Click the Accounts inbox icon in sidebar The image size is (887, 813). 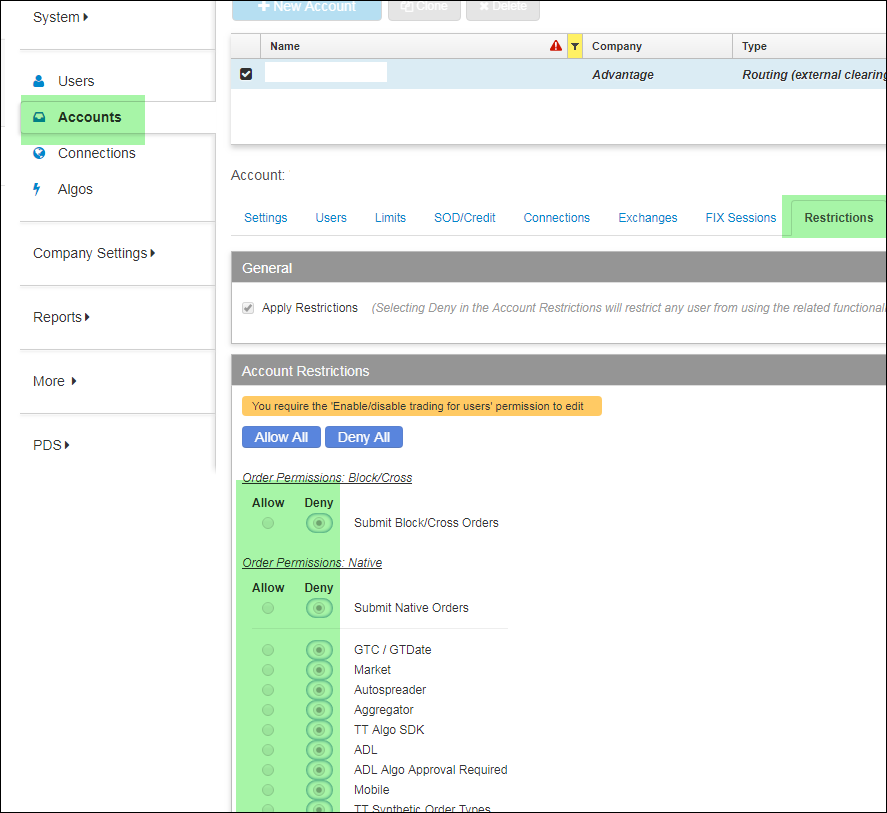click(39, 117)
